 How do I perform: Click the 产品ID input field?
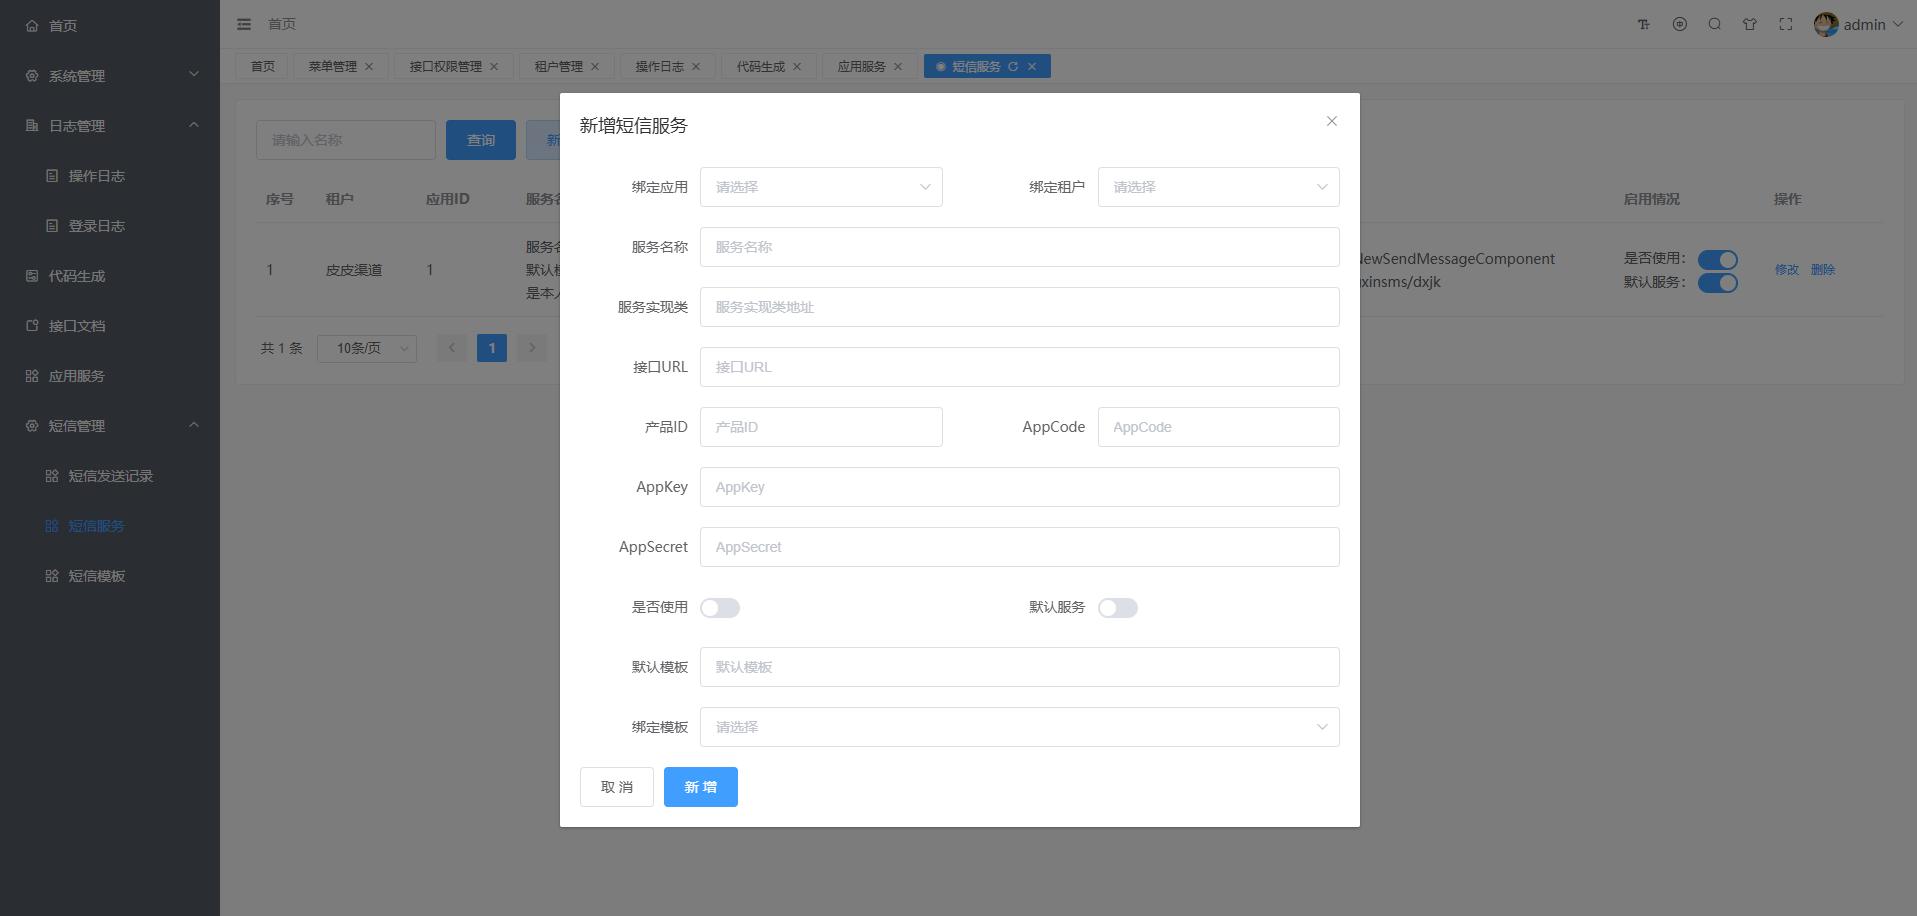click(821, 427)
